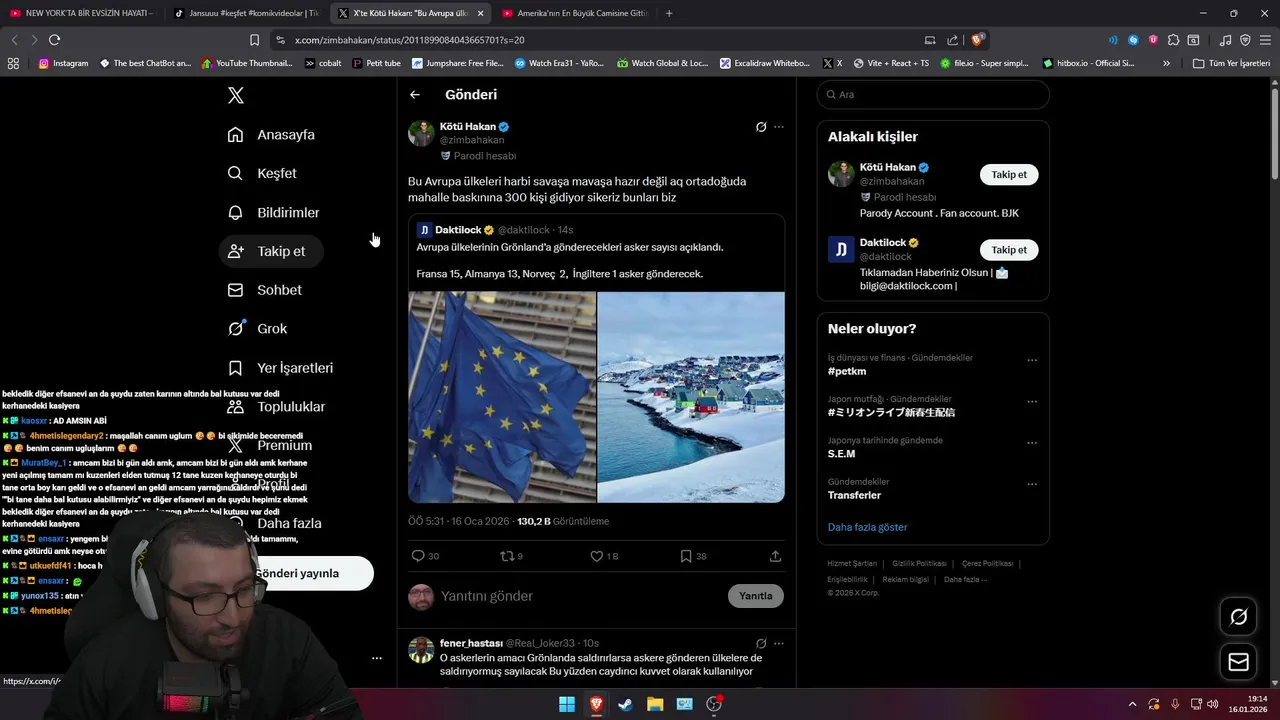Open the floating messages envelope button
This screenshot has width=1280, height=720.
pyautogui.click(x=1239, y=662)
